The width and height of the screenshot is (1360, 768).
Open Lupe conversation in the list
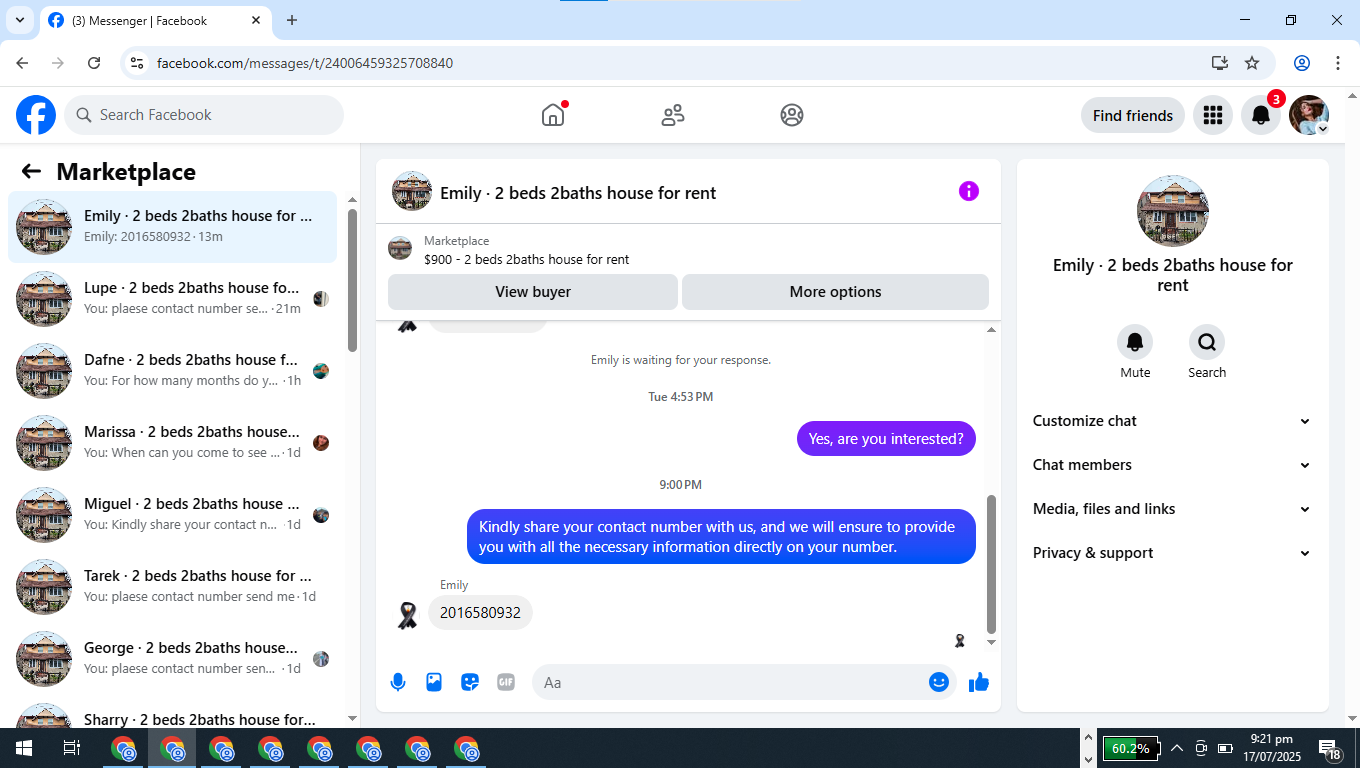coord(173,299)
